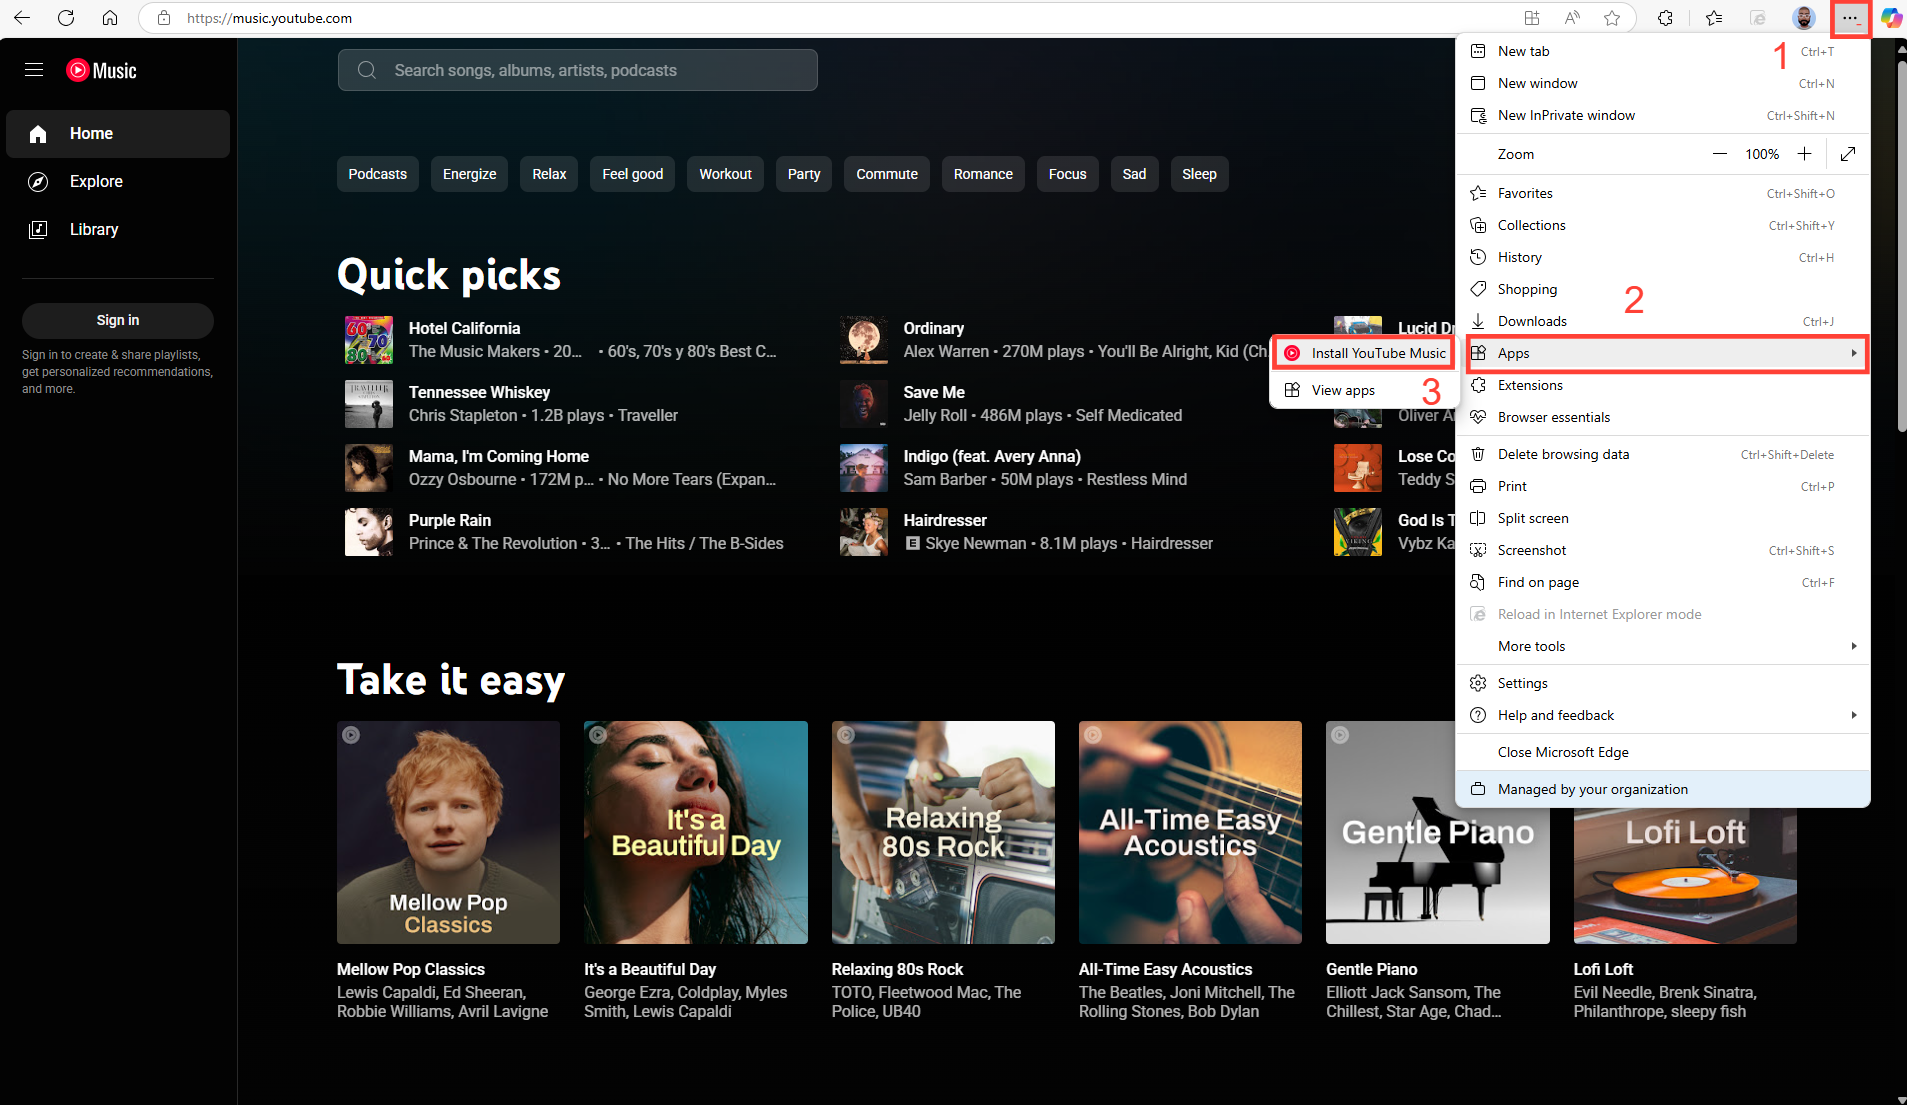Screen dimensions: 1907x1105
Task: Click the YouTube Music logo
Action: 101,69
